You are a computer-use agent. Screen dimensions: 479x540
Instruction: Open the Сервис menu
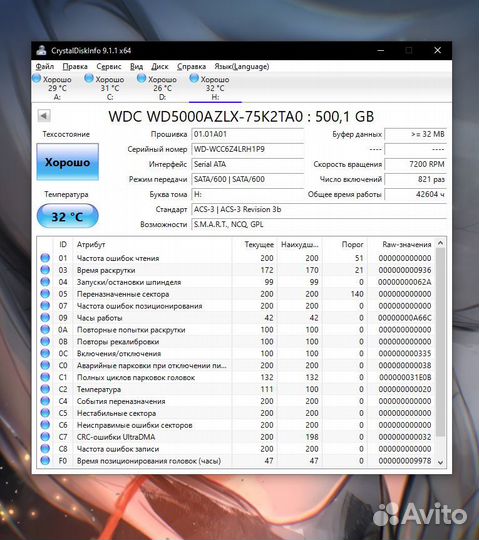pos(108,66)
